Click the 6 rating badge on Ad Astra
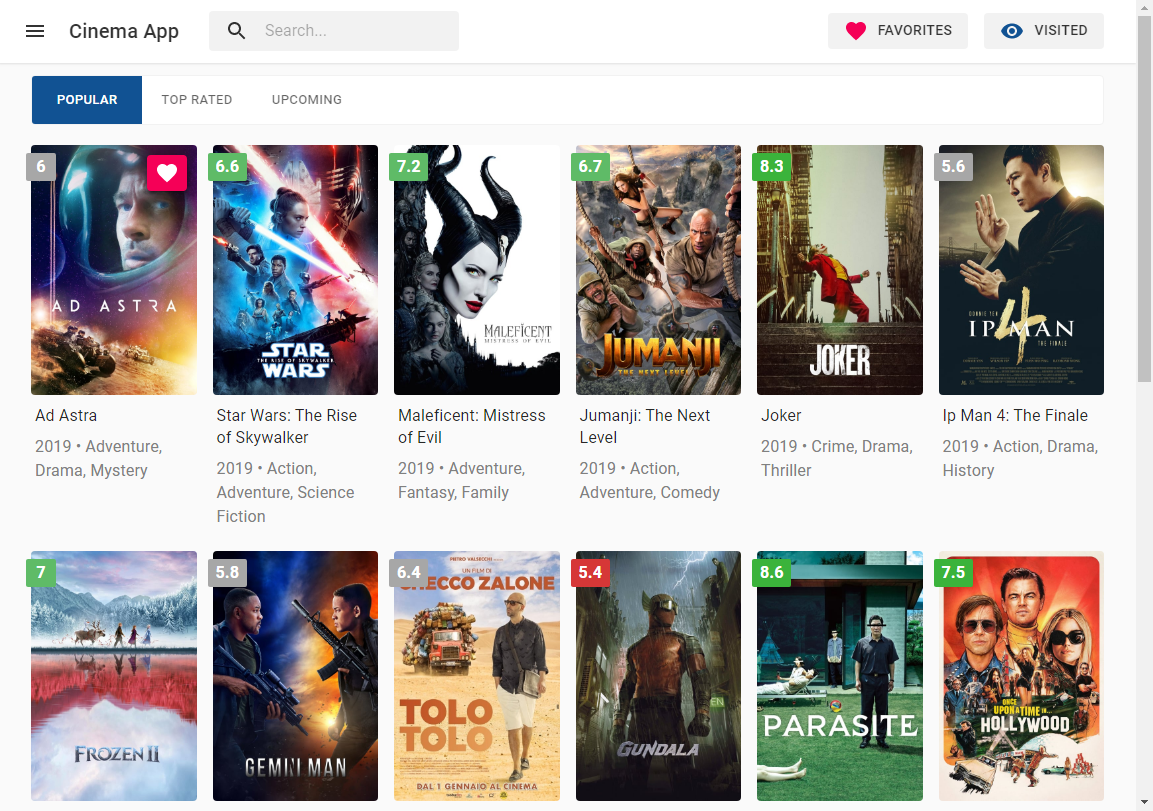Screen dimensions: 1153x811 point(41,166)
